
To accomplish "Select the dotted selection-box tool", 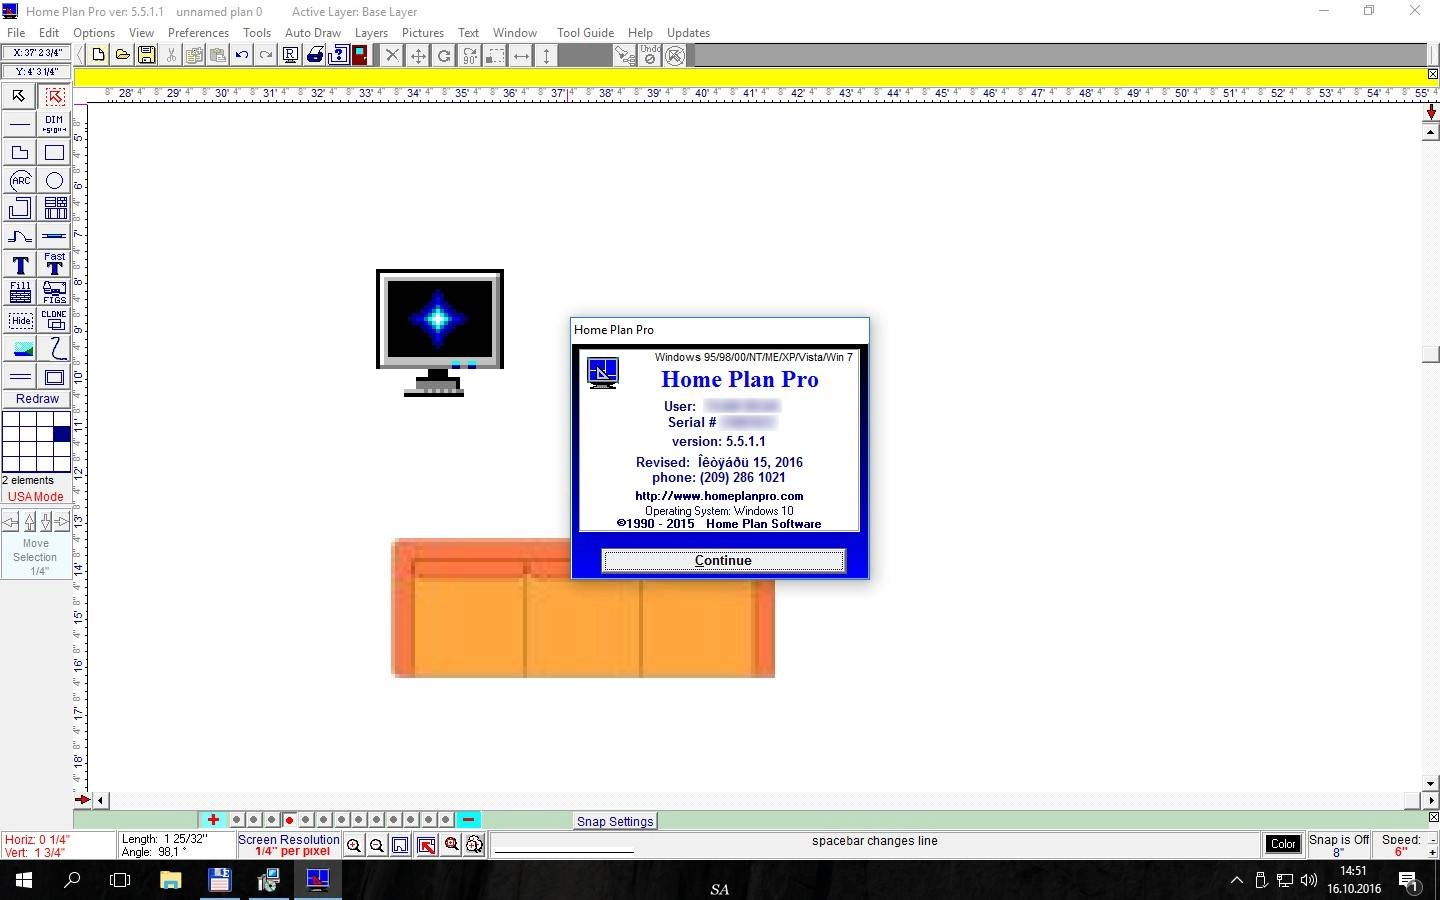I will (54, 96).
